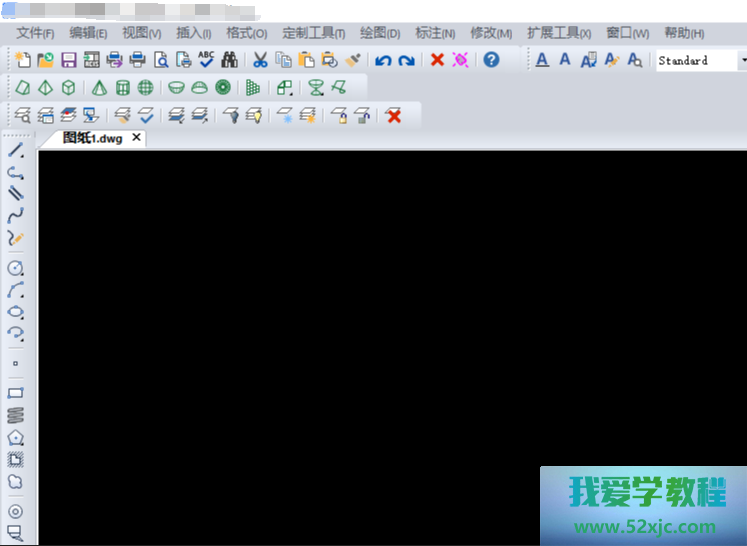Click the Find binoculars icon
Viewport: 747px width, 546px height.
[x=229, y=60]
